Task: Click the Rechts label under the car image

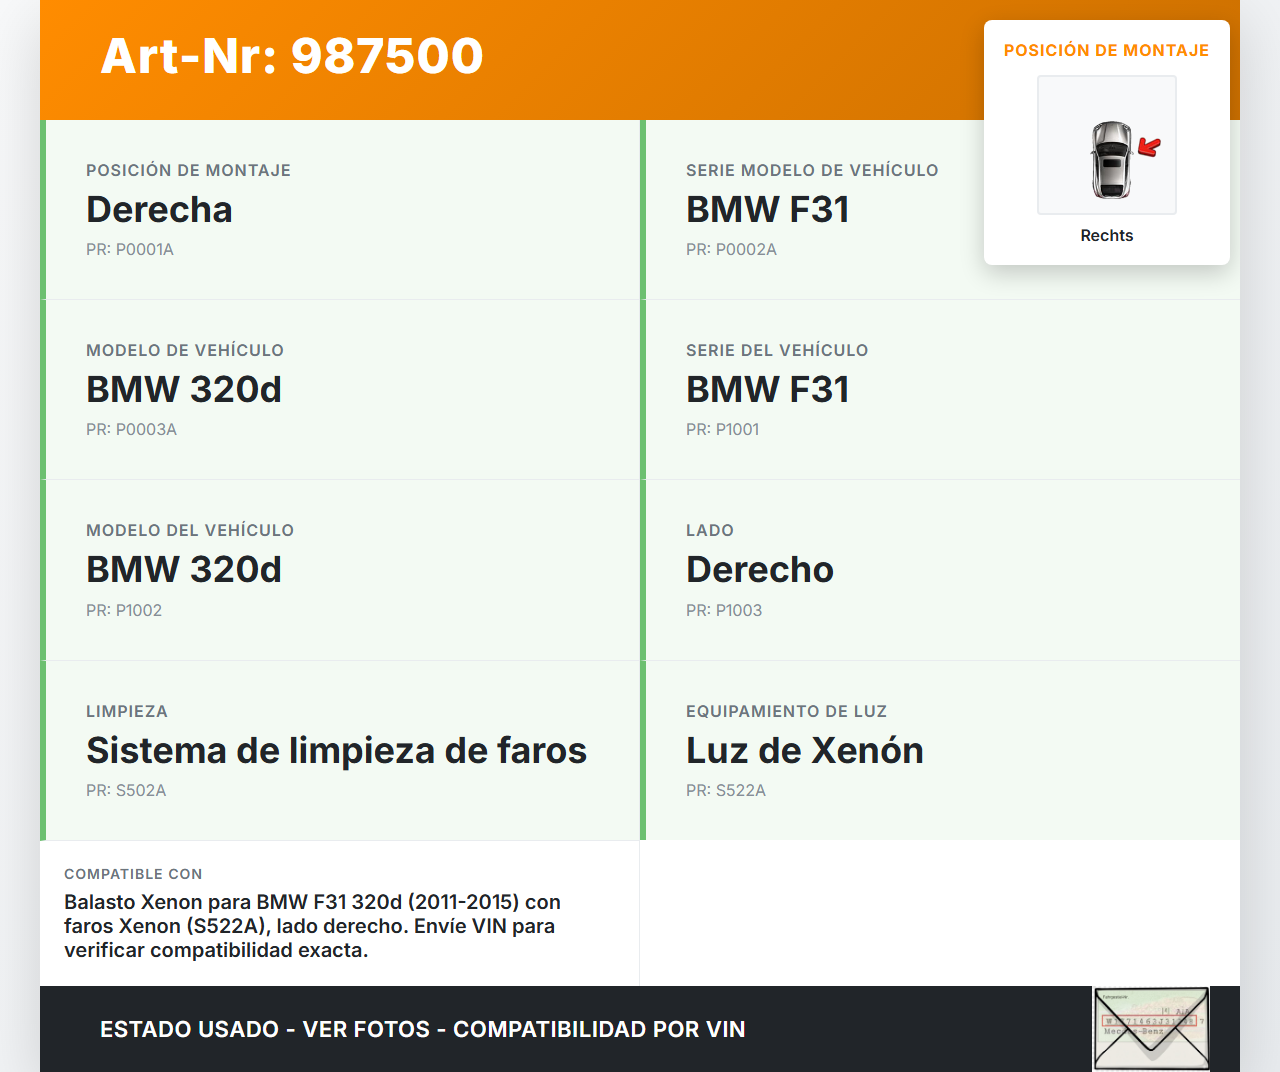Action: point(1106,235)
